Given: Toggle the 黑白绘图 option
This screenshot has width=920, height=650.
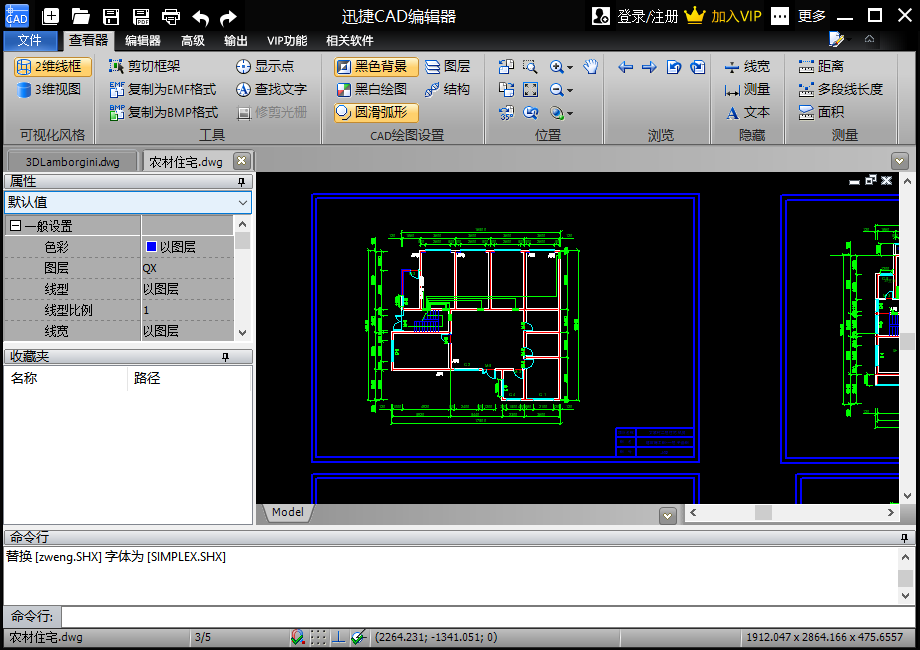Looking at the screenshot, I should pos(372,89).
